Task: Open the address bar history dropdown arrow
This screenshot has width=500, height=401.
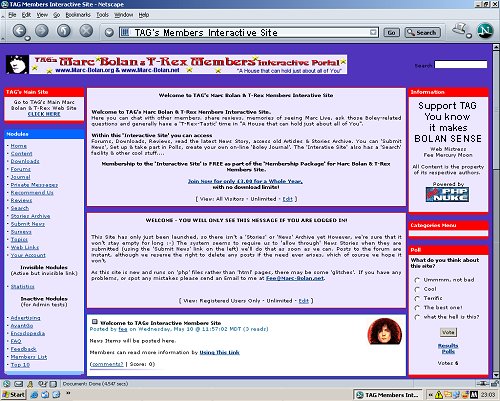Action: tap(373, 32)
